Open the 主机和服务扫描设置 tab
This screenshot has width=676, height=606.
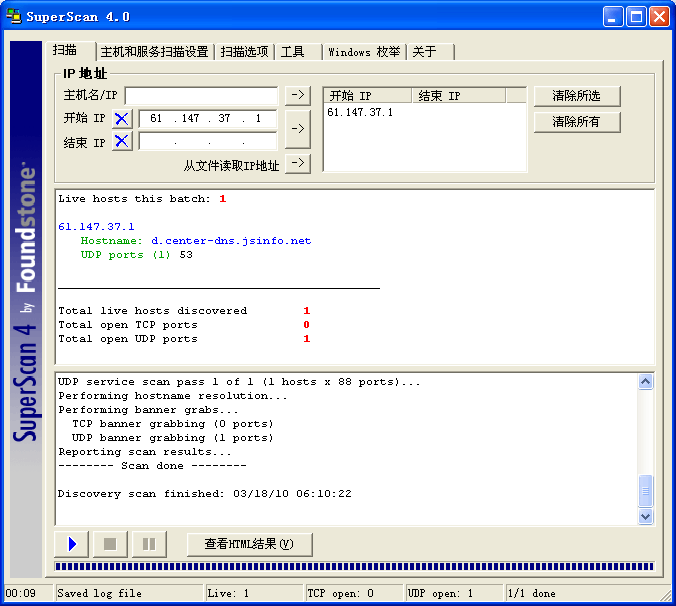[x=154, y=52]
